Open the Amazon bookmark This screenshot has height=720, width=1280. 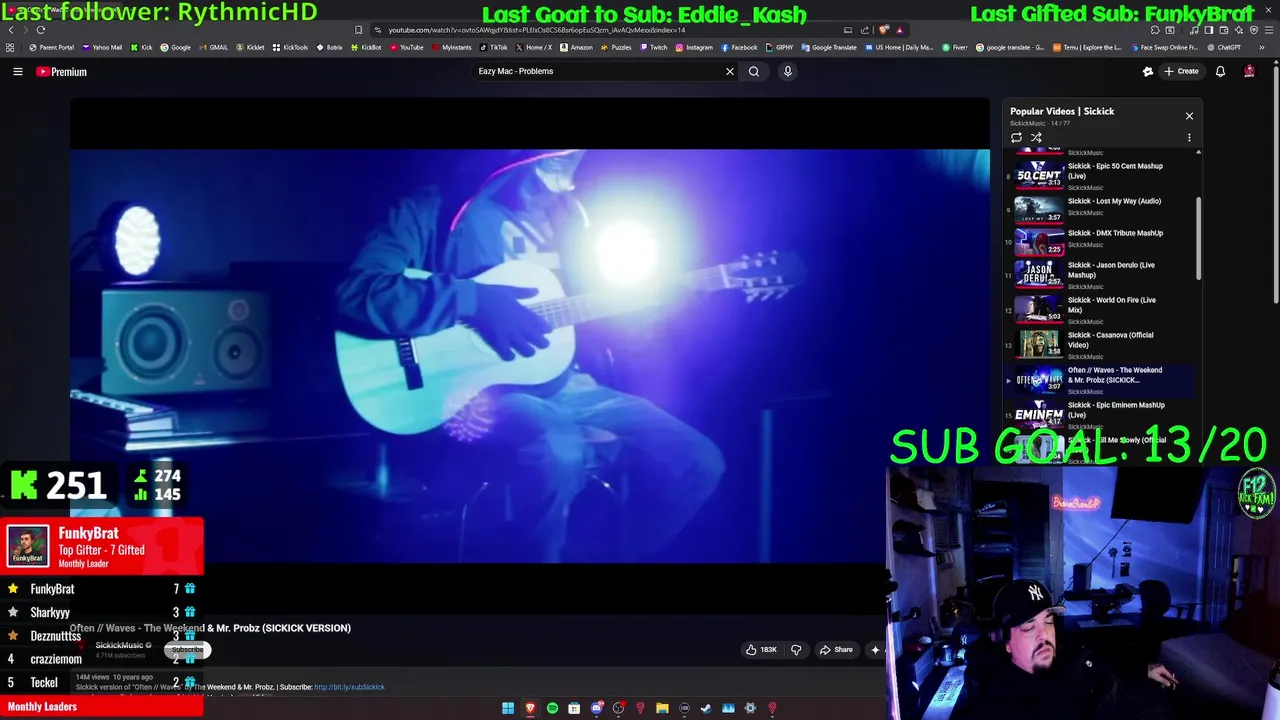pyautogui.click(x=576, y=47)
